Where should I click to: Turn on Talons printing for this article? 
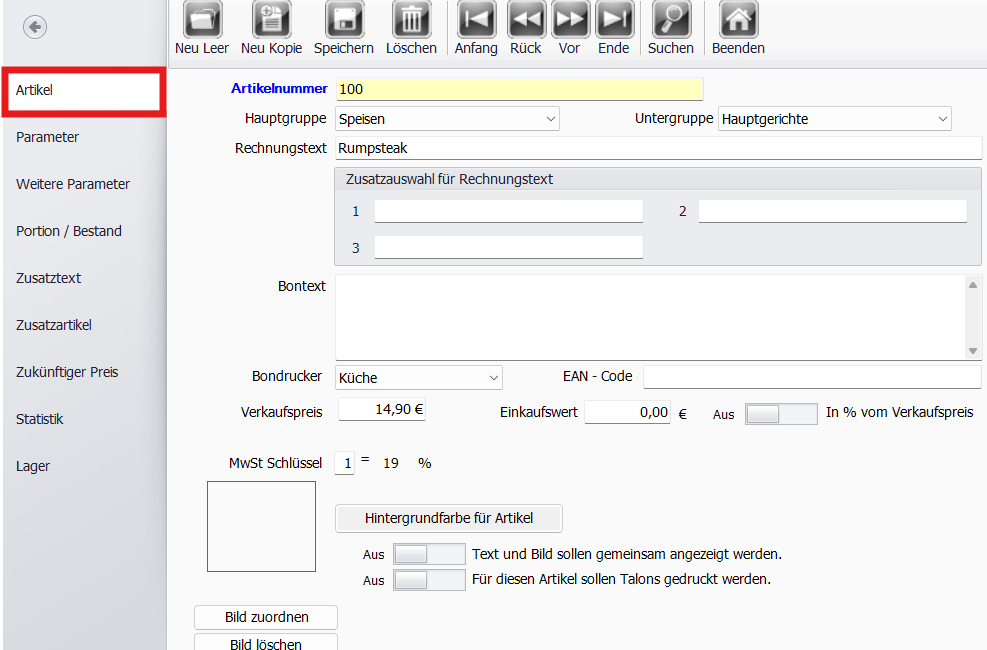pos(429,580)
